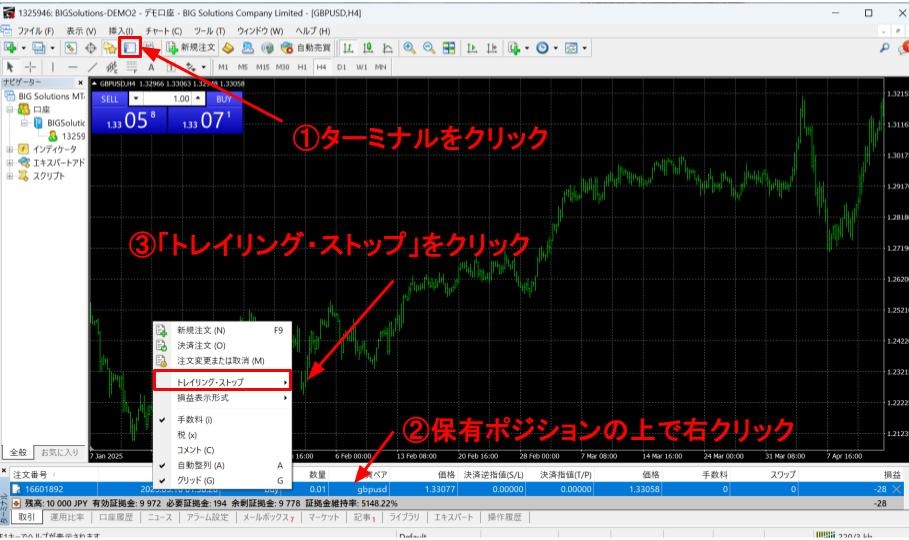Viewport: 909px width, 540px height.
Task: Switch chart to line chart icon
Action: [388, 48]
